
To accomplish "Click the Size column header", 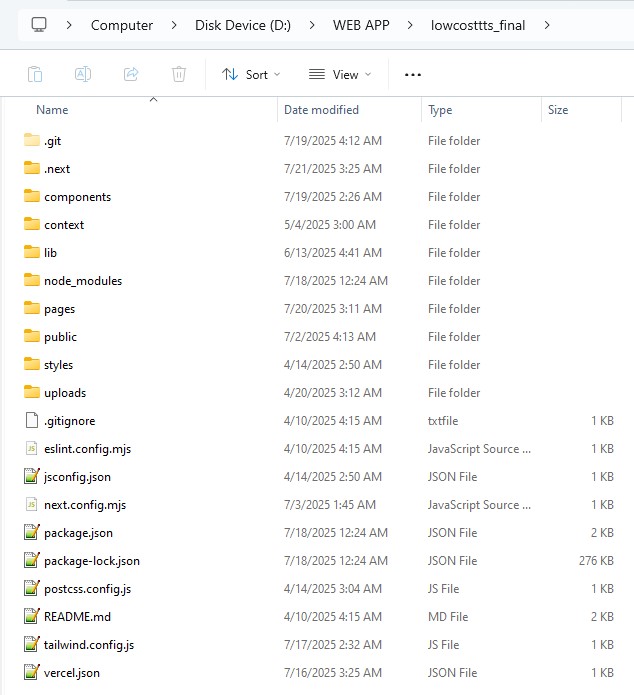I will (558, 110).
